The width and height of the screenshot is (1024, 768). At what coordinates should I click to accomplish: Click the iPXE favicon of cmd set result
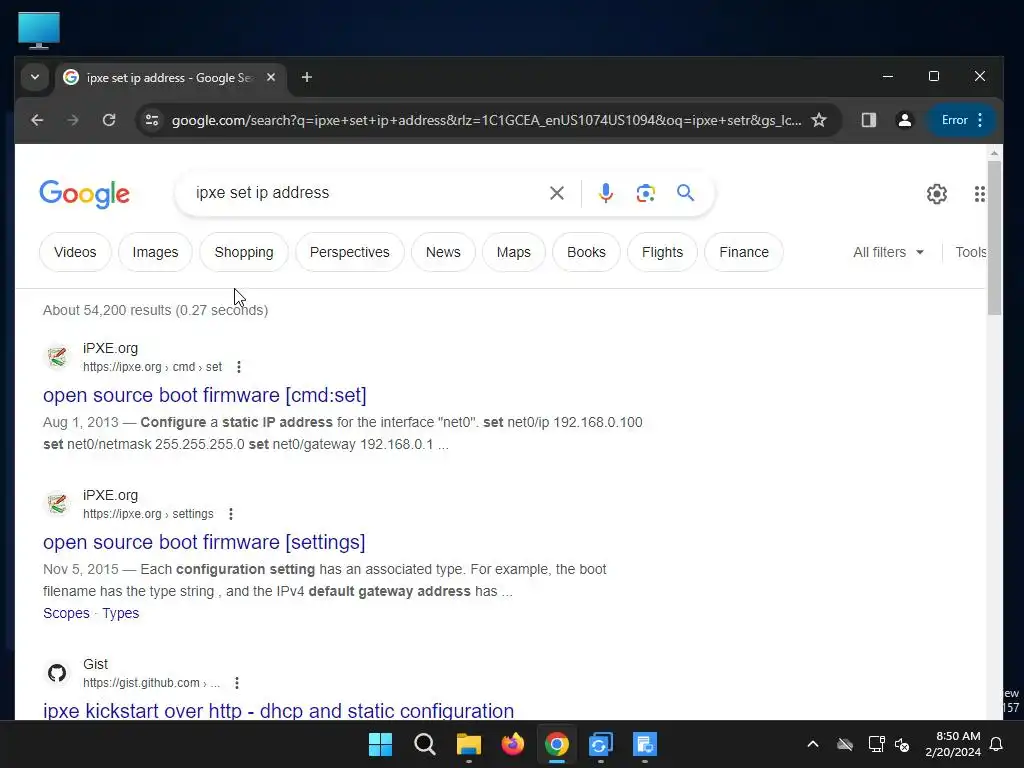(x=57, y=357)
